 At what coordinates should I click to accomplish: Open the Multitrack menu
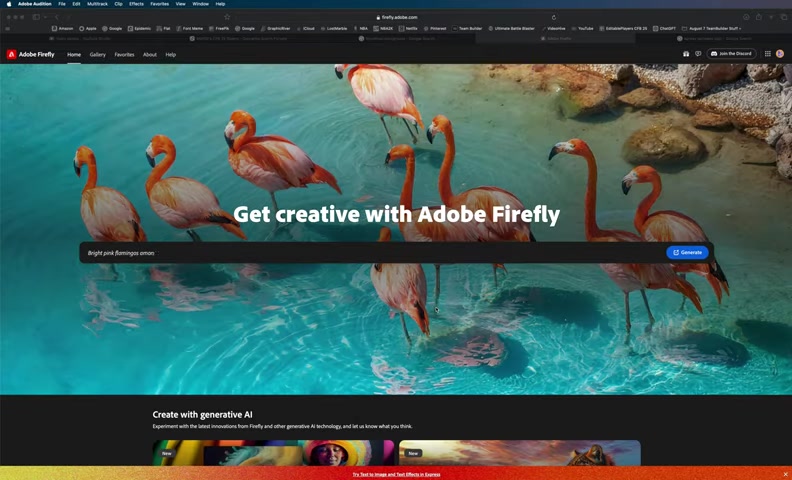point(97,4)
